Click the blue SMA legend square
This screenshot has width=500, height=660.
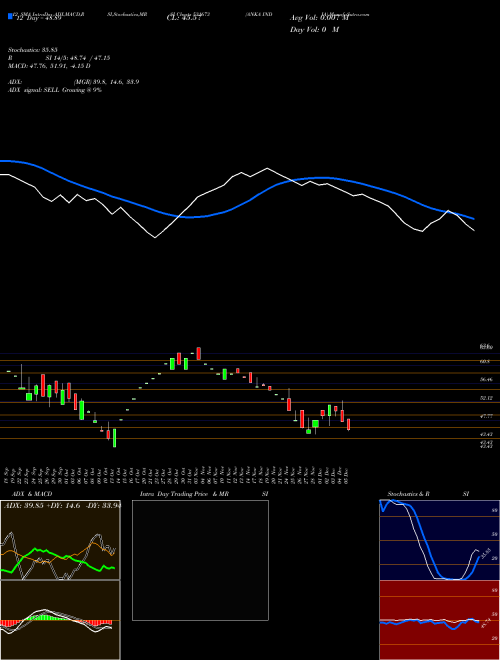pos(10,16)
